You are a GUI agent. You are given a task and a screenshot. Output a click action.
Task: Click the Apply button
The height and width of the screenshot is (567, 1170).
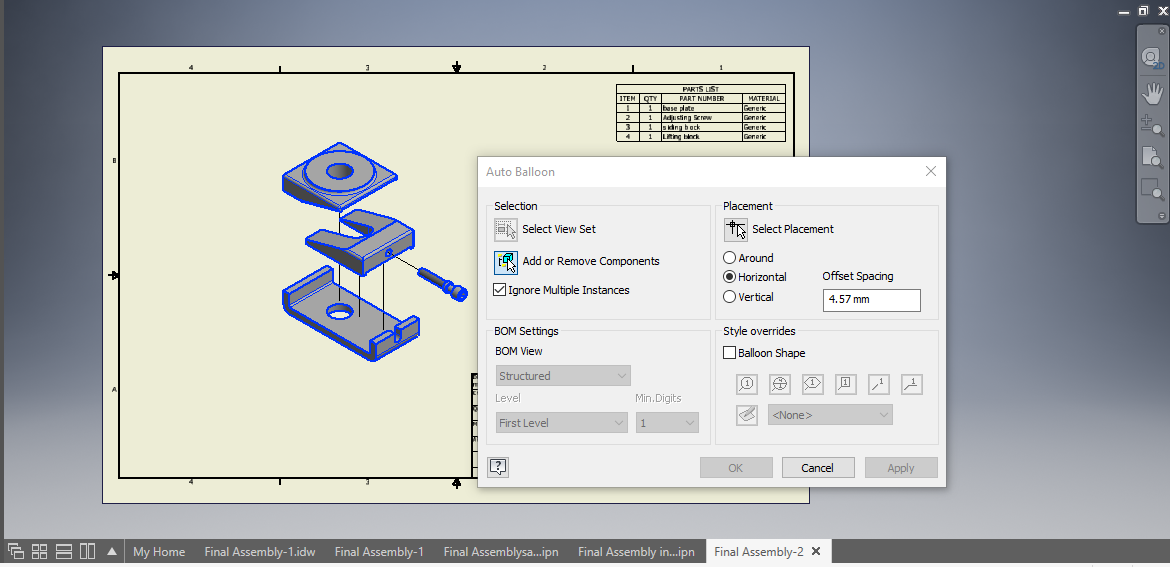[901, 468]
